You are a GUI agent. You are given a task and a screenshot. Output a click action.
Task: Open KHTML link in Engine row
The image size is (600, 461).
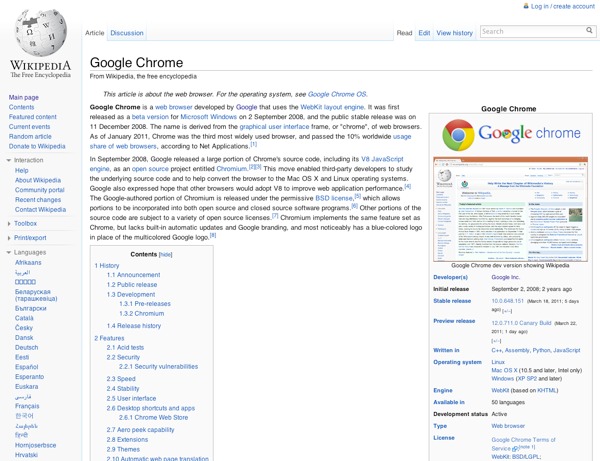point(546,391)
